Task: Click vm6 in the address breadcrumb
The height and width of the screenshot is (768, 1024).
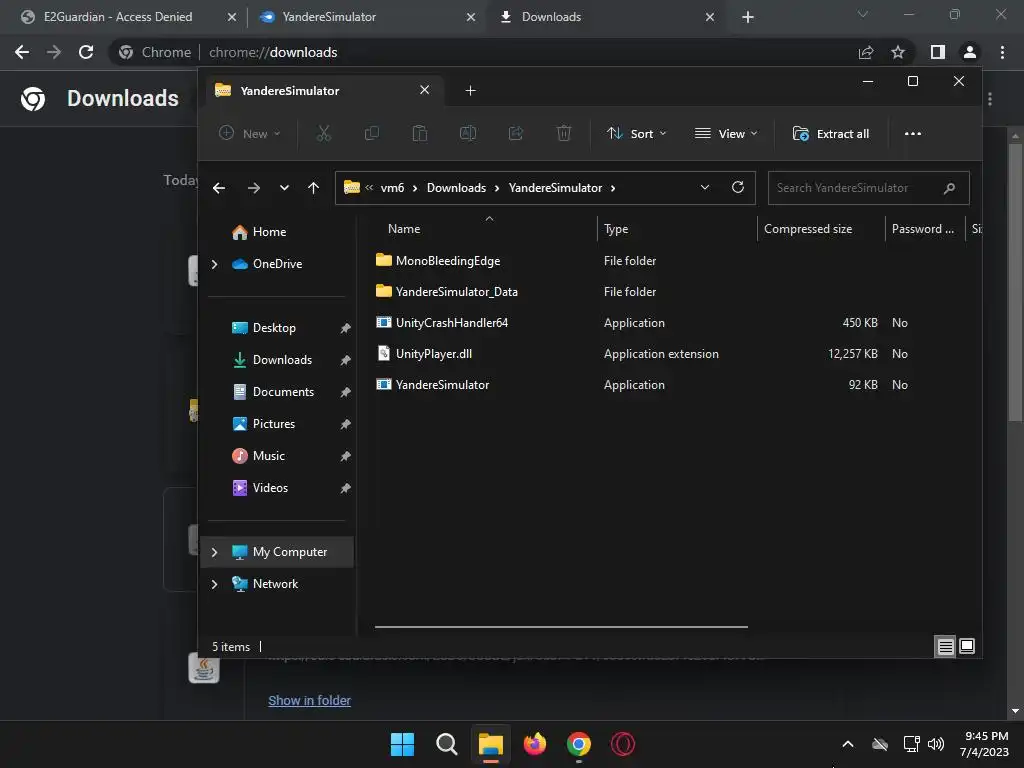Action: (x=392, y=188)
